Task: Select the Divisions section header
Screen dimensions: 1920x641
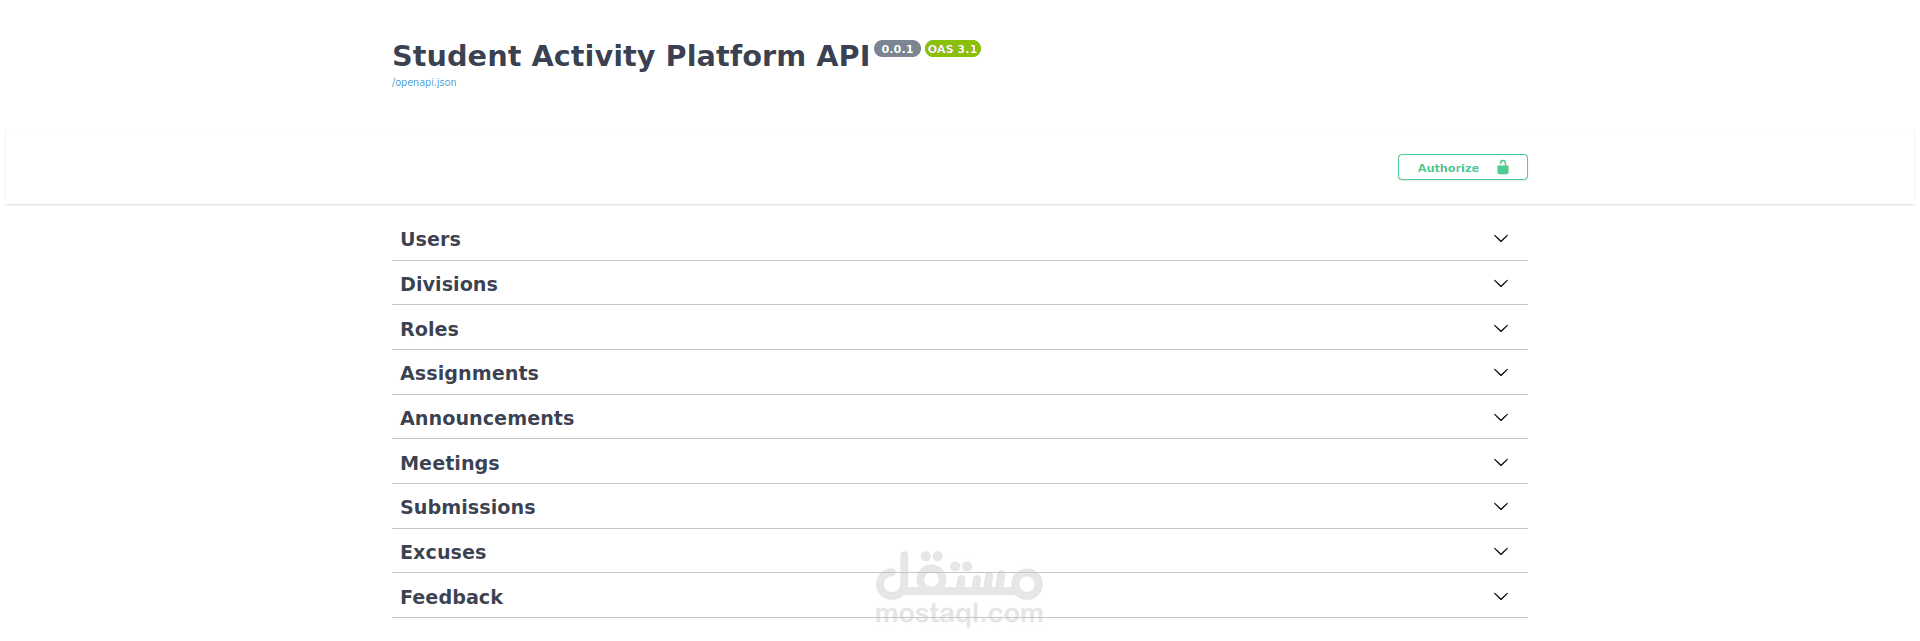Action: click(x=449, y=283)
